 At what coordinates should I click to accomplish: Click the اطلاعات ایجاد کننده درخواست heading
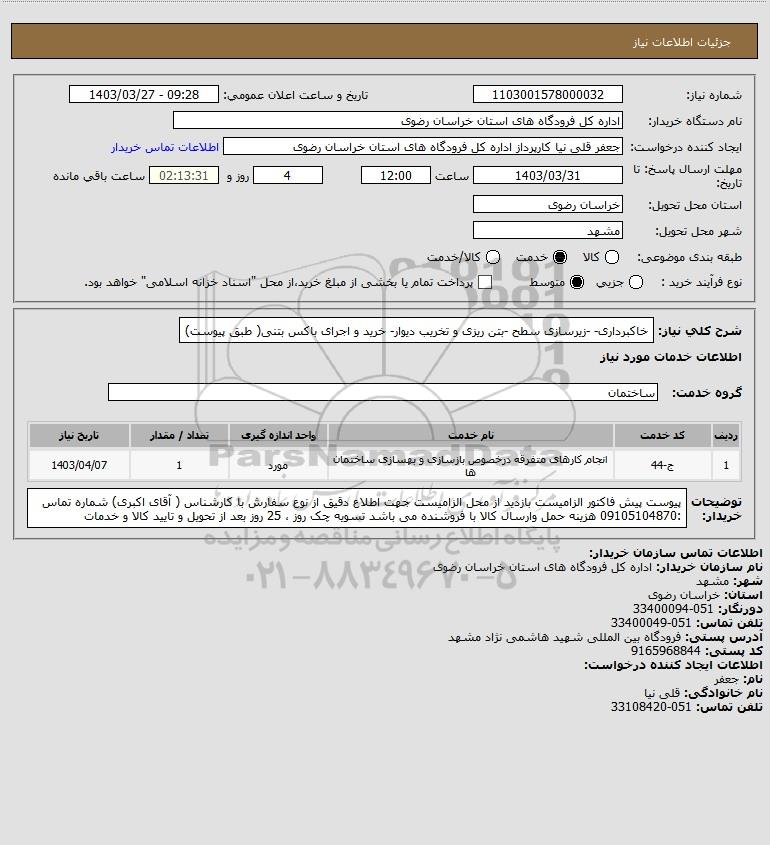coord(673,665)
